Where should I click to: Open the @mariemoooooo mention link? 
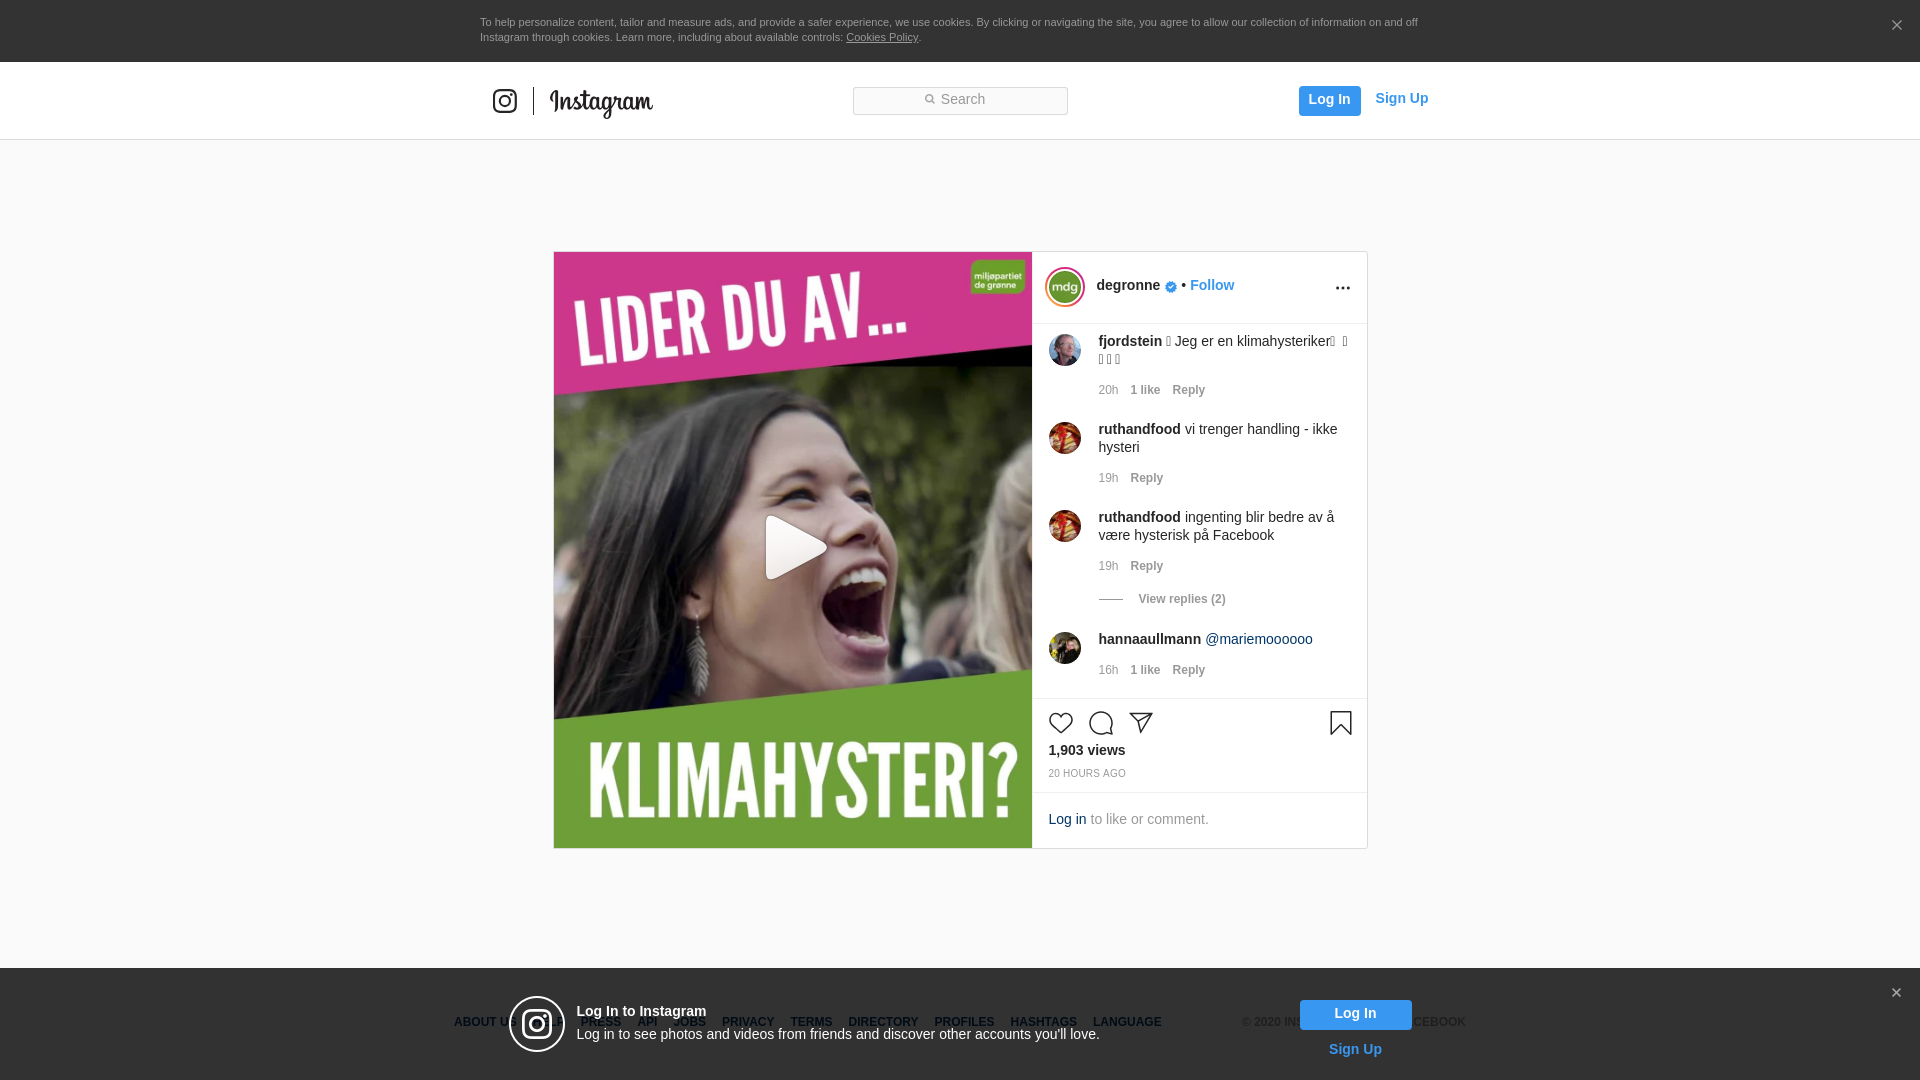[x=1258, y=639]
